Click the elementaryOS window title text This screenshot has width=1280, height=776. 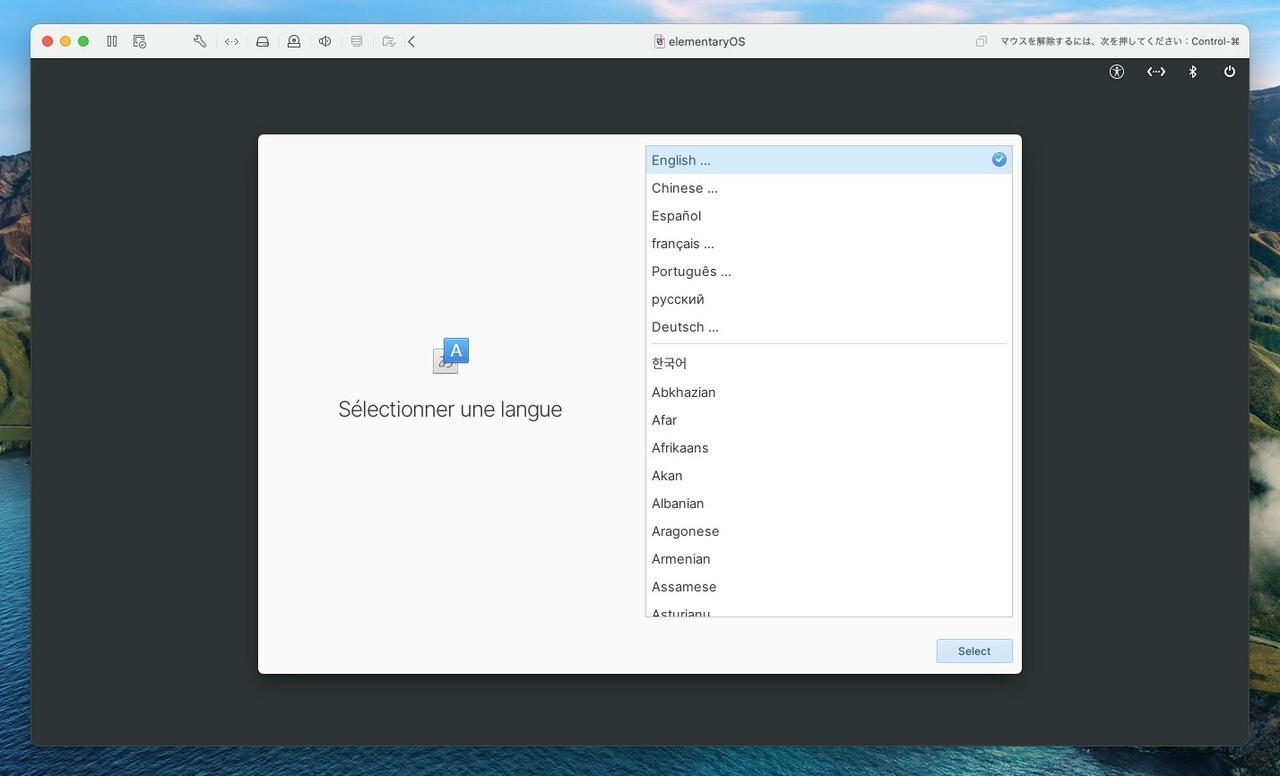pos(707,42)
